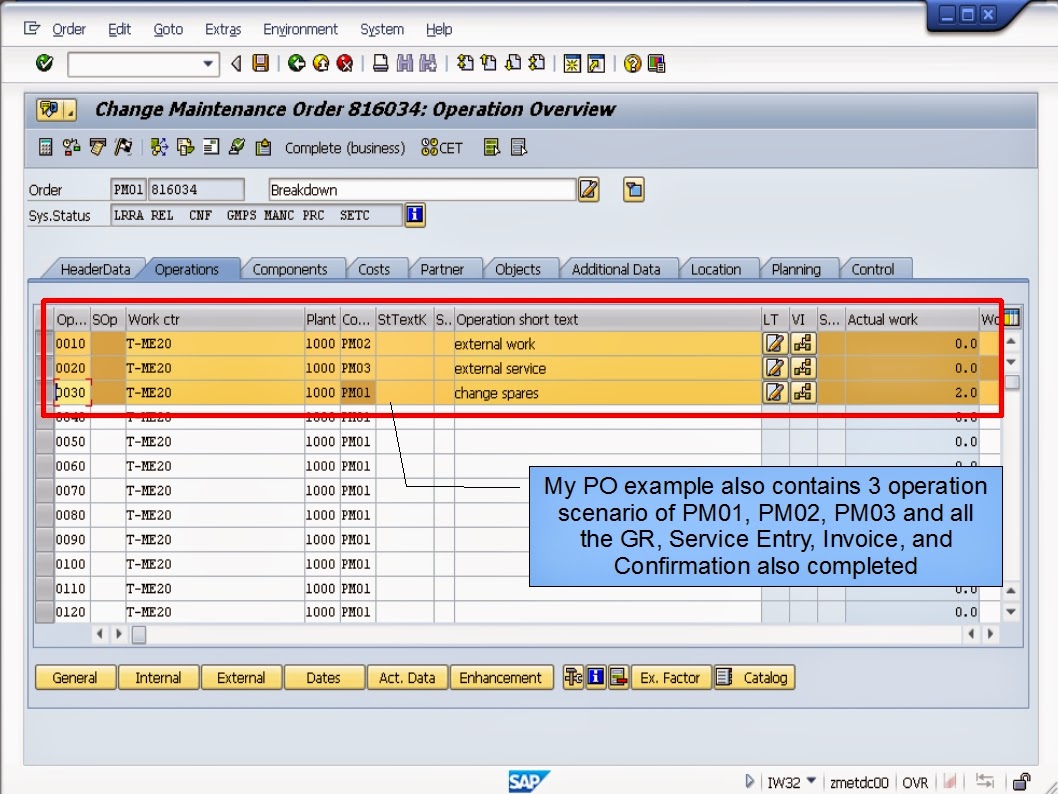The height and width of the screenshot is (794, 1058).
Task: Click the clipboard icon before Complete (business)
Action: [x=263, y=147]
